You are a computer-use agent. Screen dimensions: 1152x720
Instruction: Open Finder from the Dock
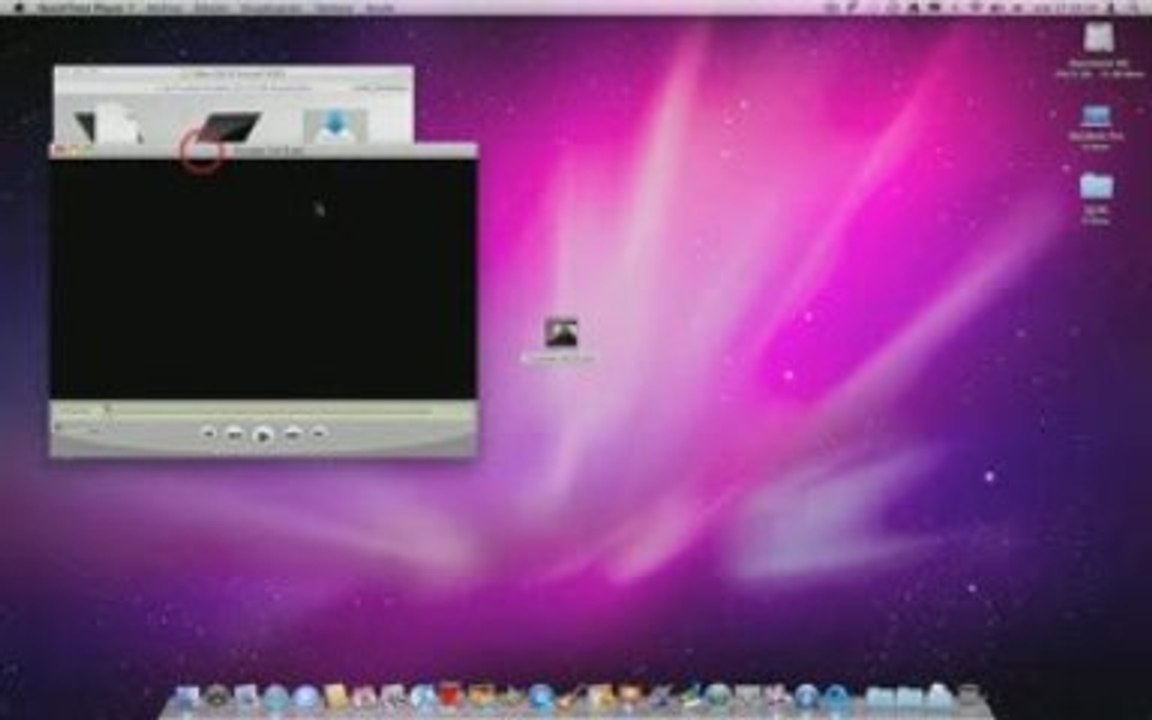[187, 697]
